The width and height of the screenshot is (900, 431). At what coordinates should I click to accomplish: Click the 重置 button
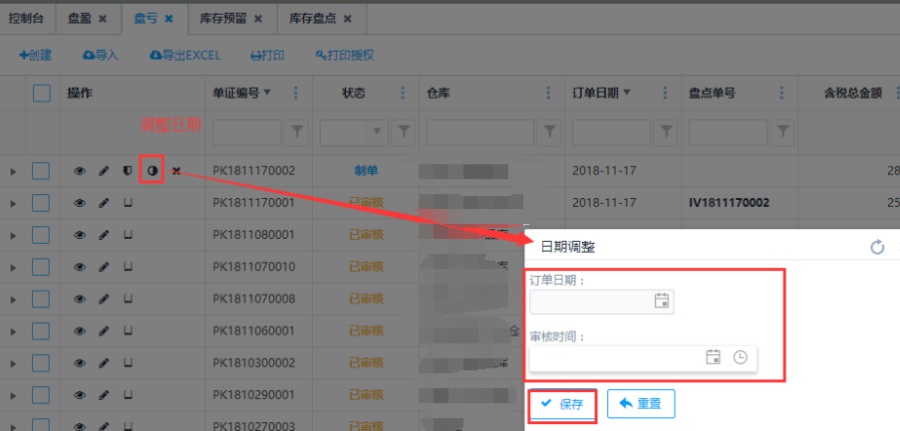640,404
